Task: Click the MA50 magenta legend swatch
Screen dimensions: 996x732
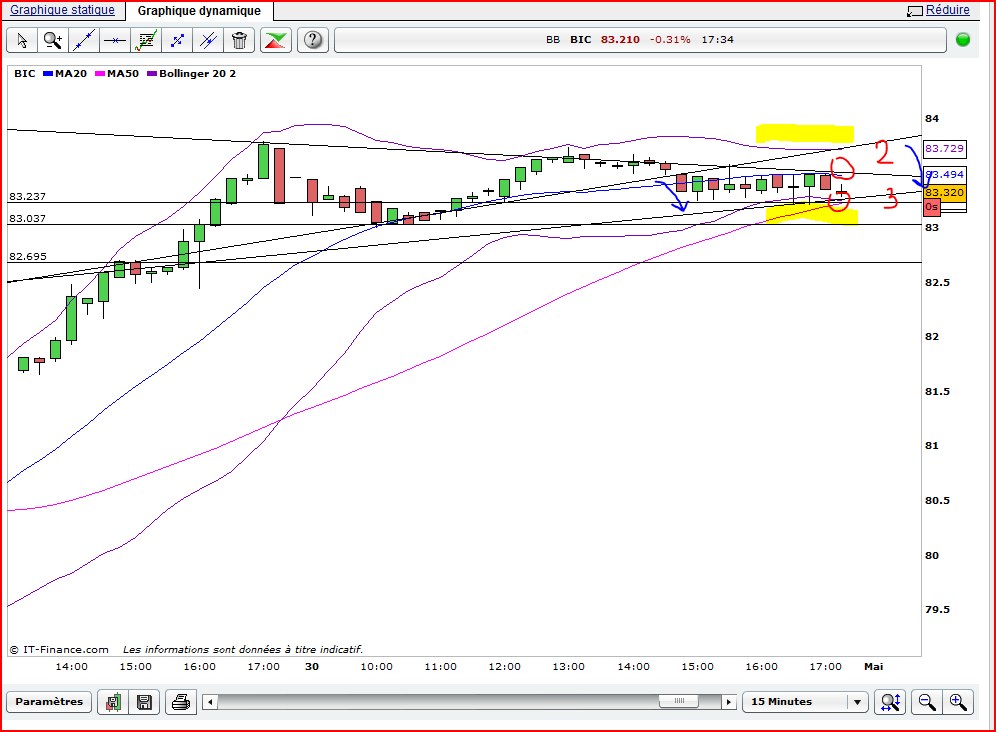Action: (100, 74)
